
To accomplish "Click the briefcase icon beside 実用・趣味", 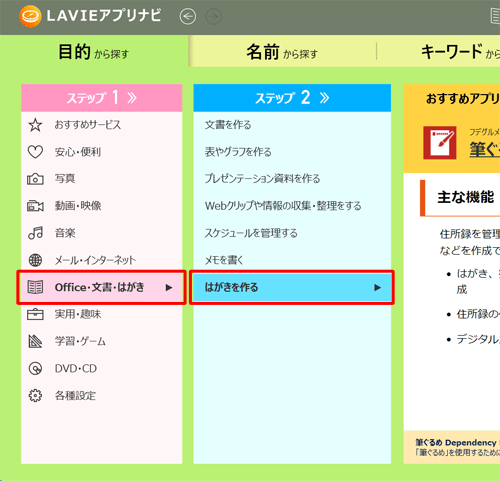I will [x=35, y=314].
